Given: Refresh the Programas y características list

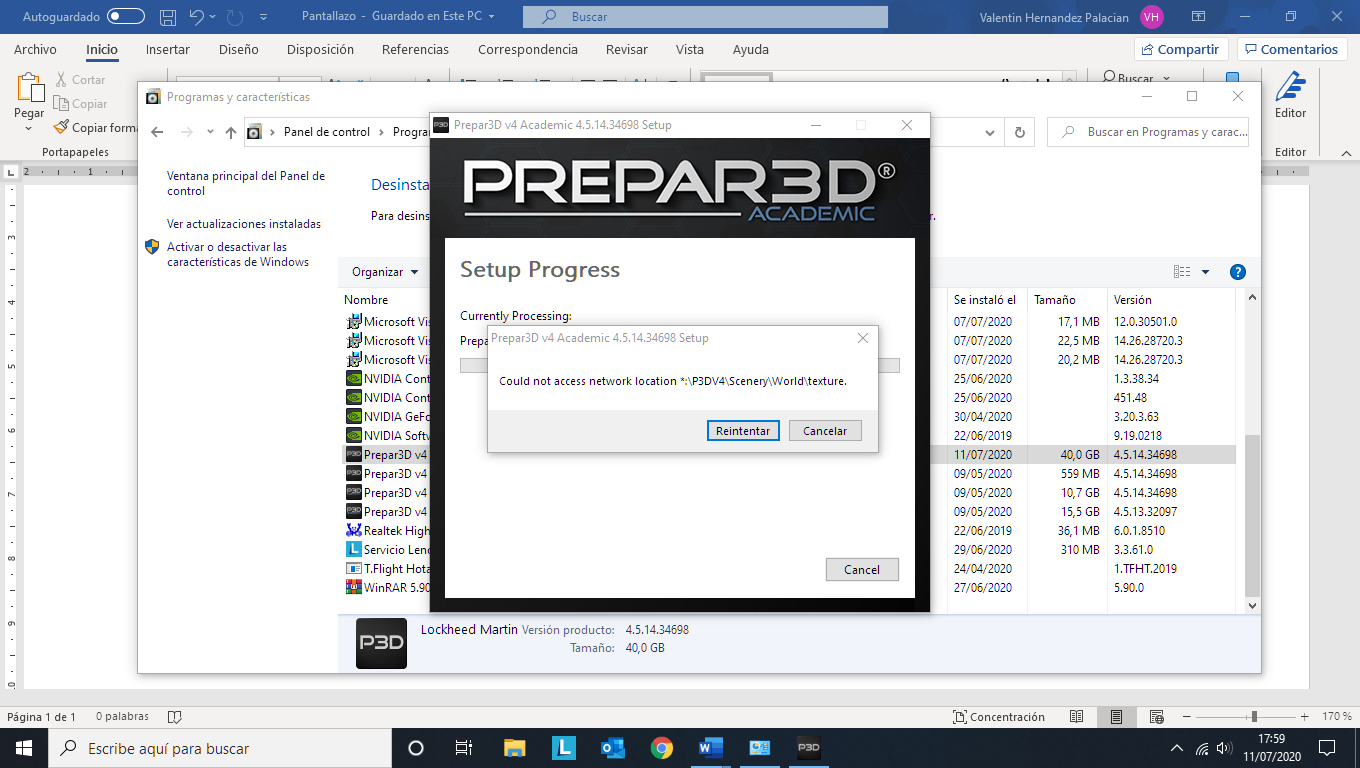Looking at the screenshot, I should 1019,132.
